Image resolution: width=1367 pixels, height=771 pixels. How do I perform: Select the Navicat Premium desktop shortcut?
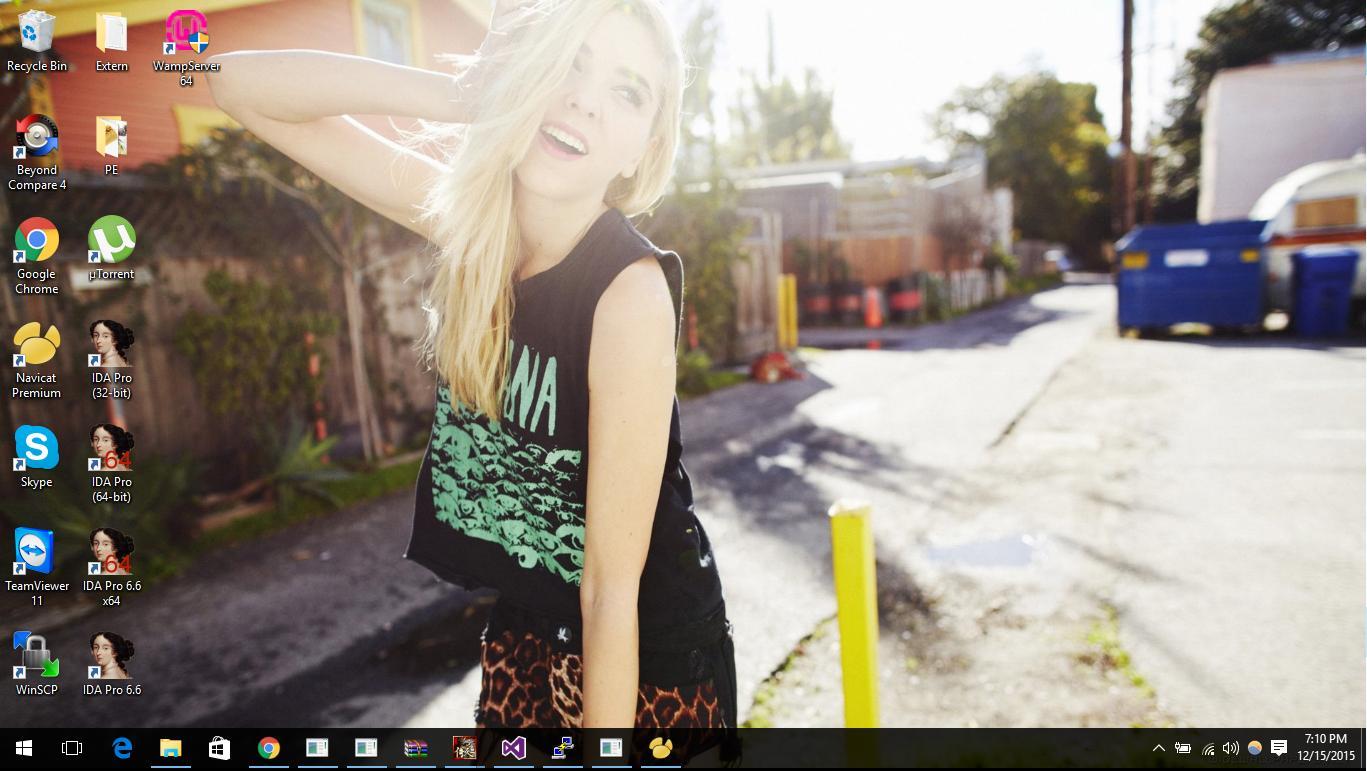pos(37,360)
